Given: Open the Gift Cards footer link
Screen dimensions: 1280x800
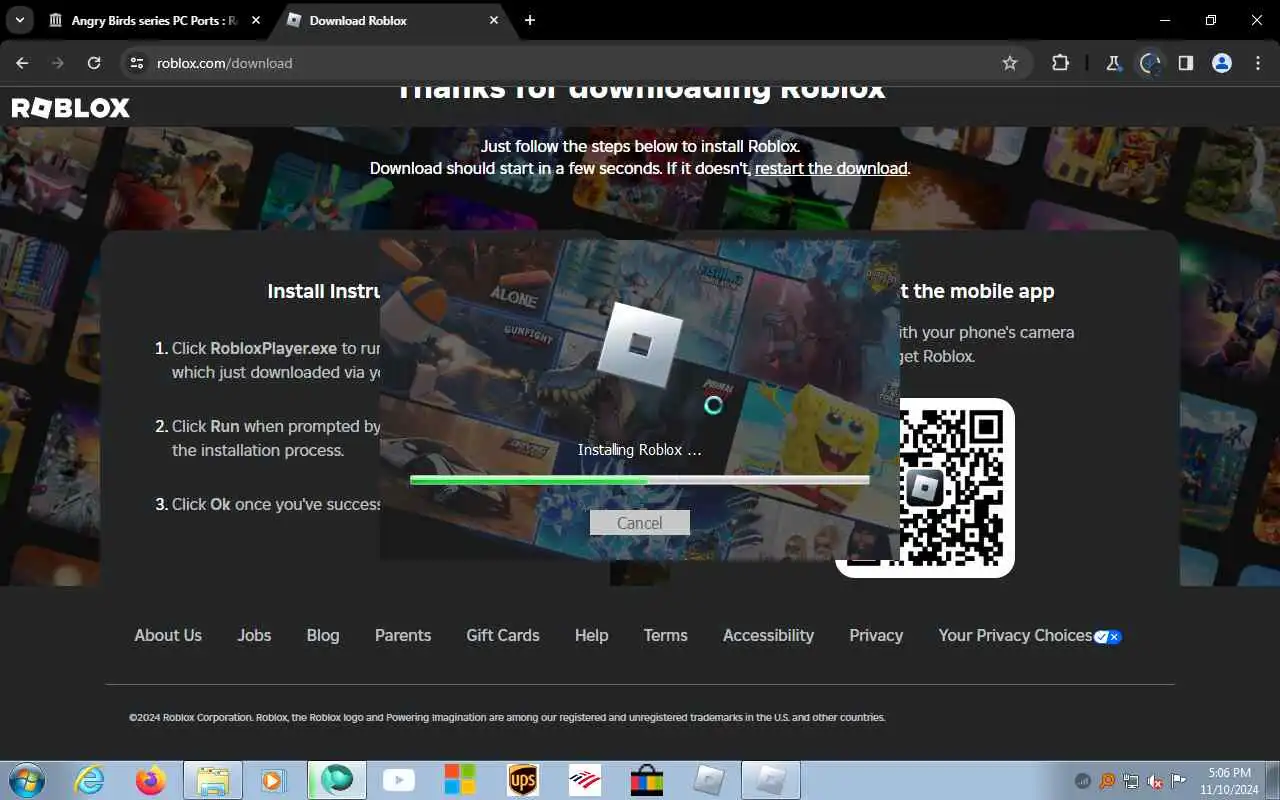Looking at the screenshot, I should click(x=503, y=635).
